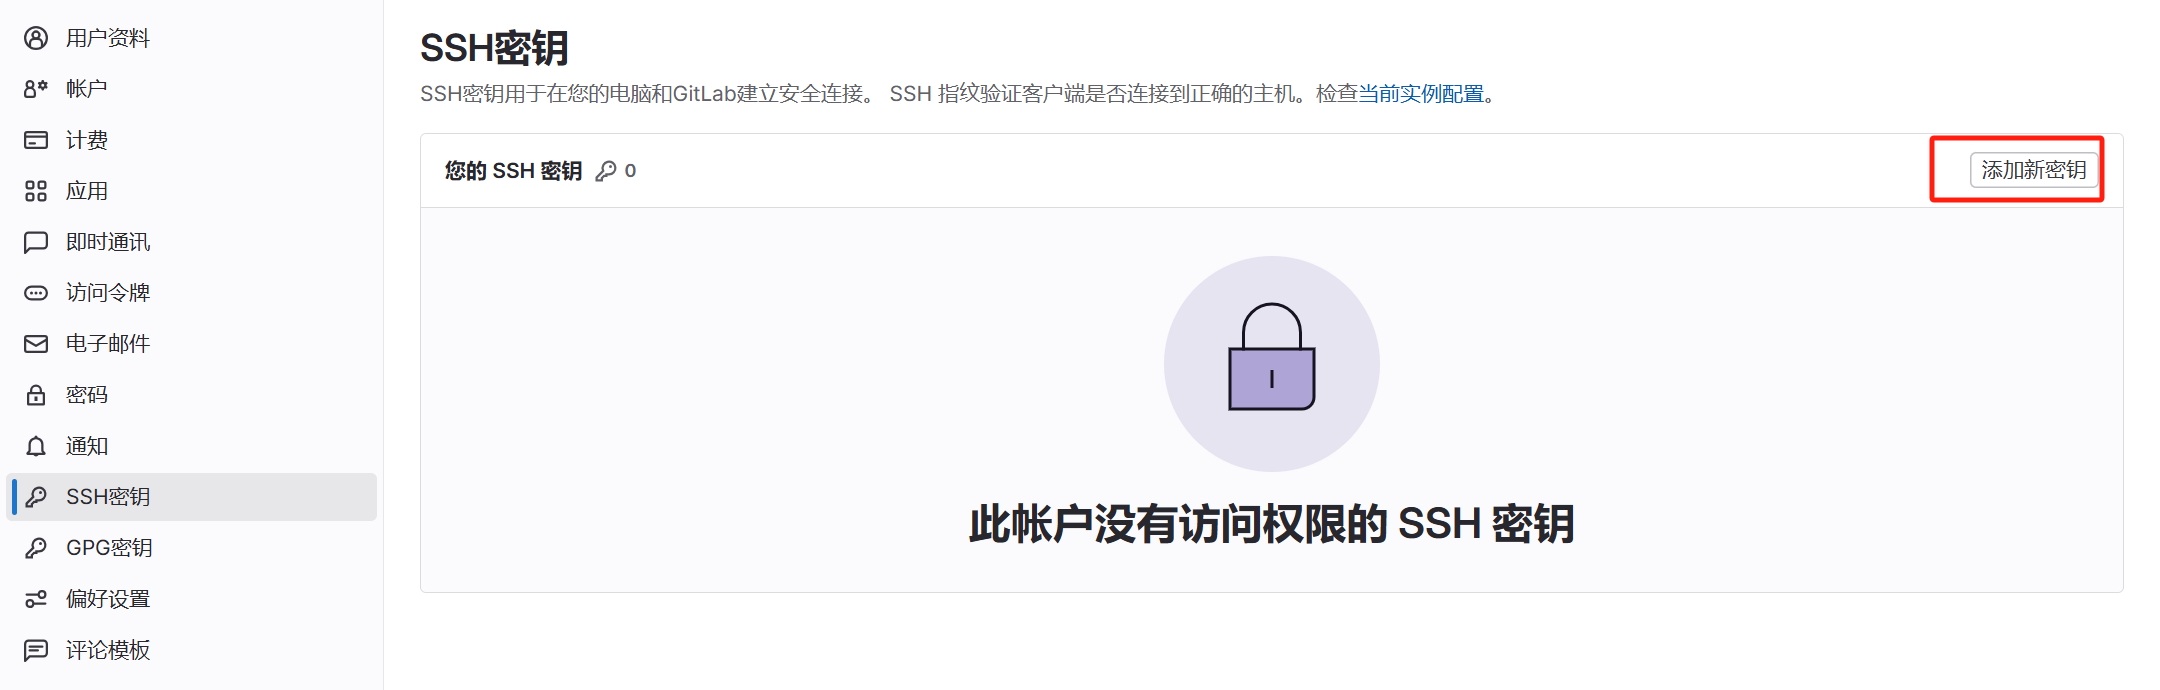Click the 应用 grid icon
Viewport: 2160px width, 690px height.
pyautogui.click(x=36, y=191)
